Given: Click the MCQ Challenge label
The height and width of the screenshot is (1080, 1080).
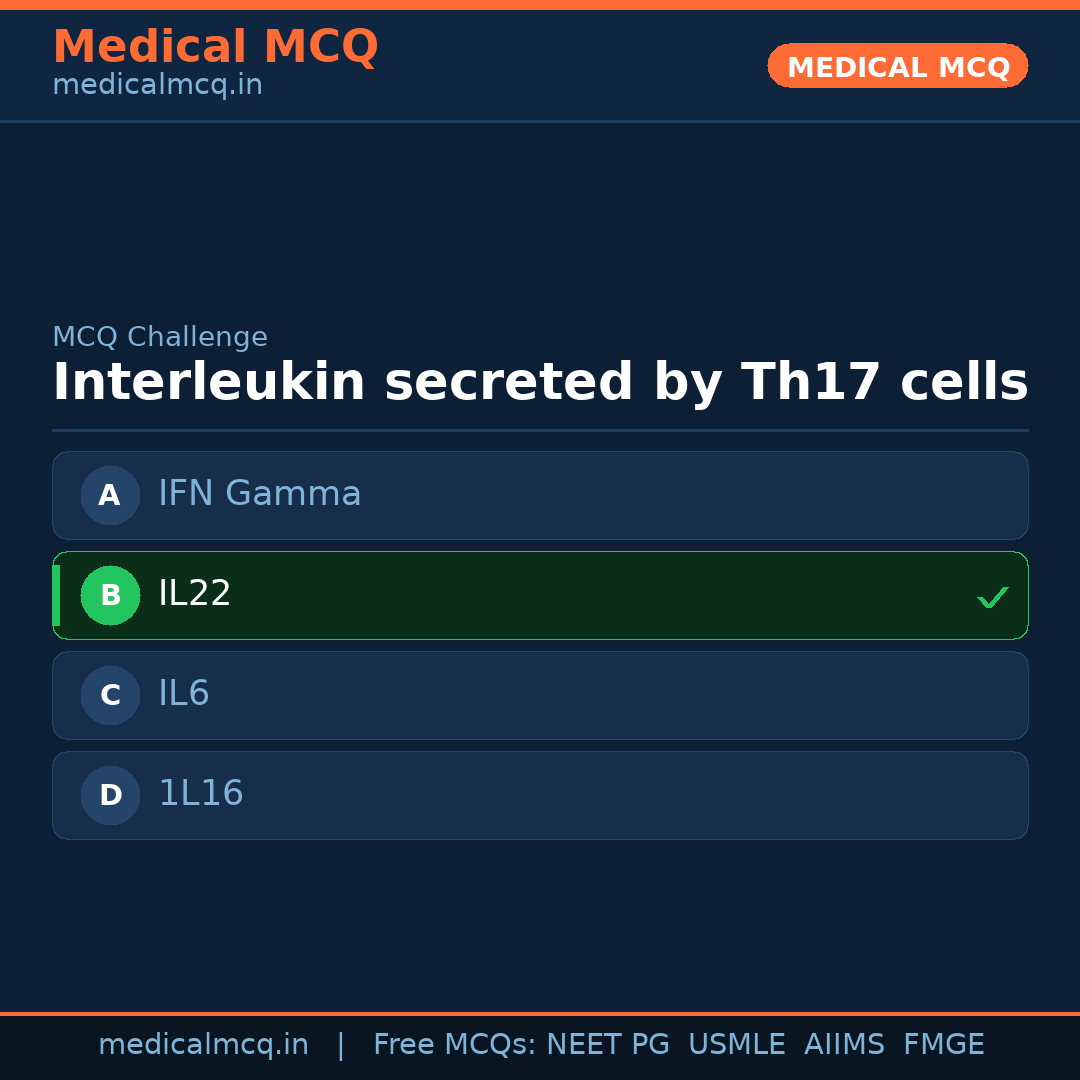Looking at the screenshot, I should [x=159, y=338].
